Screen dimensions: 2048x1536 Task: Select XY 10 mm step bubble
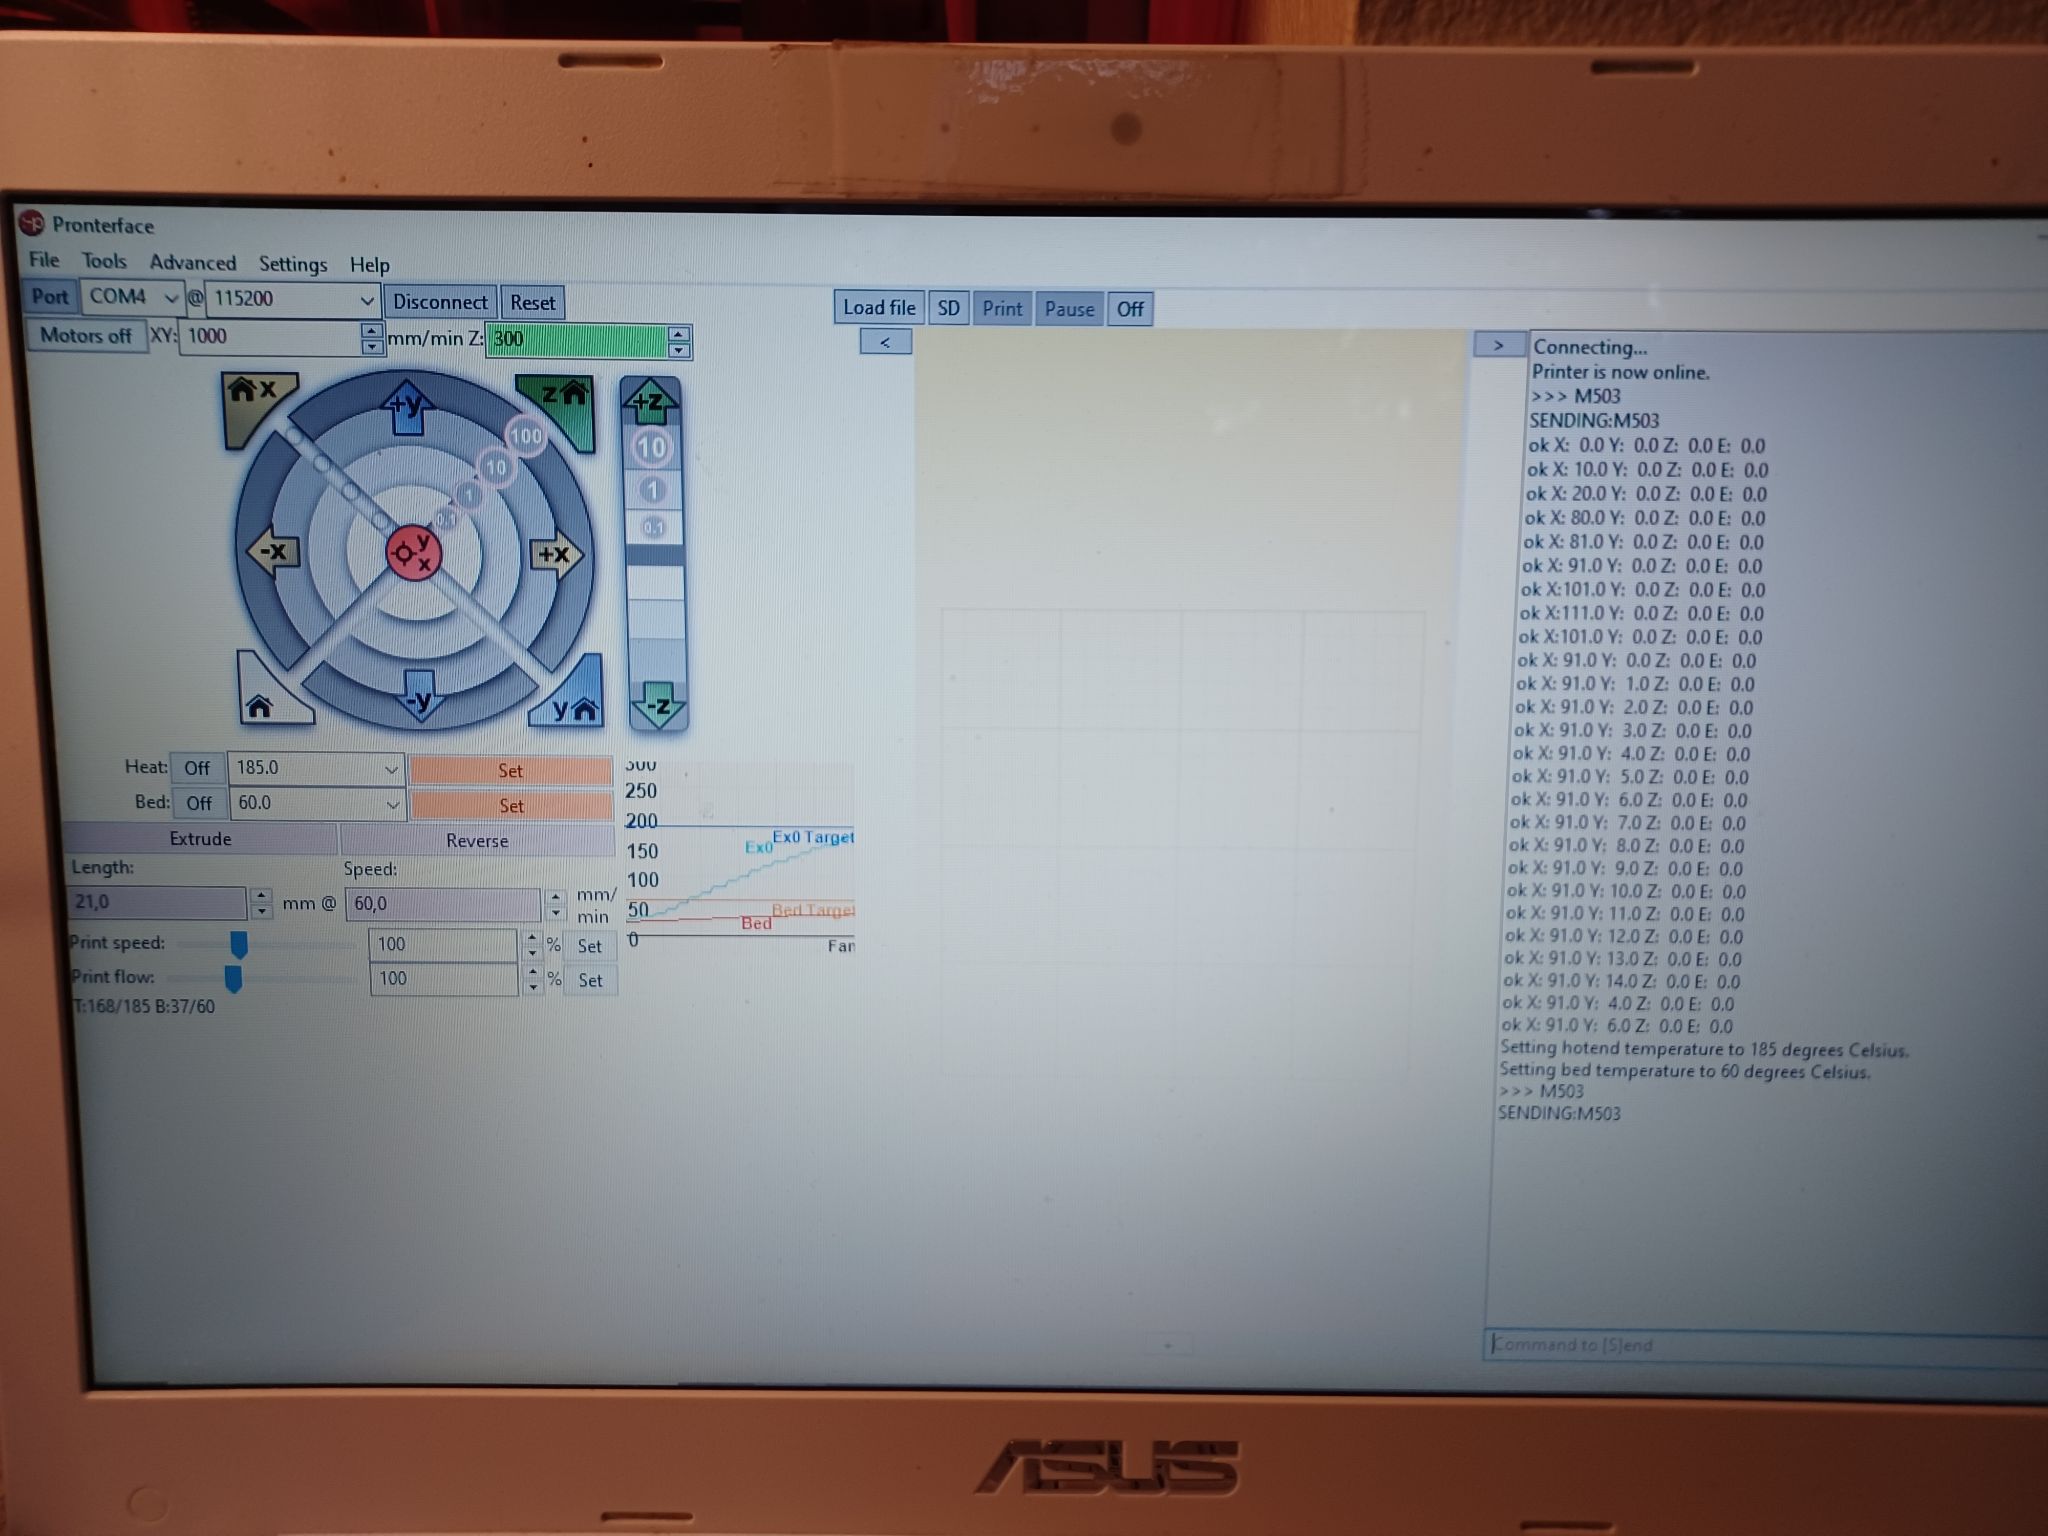point(496,467)
